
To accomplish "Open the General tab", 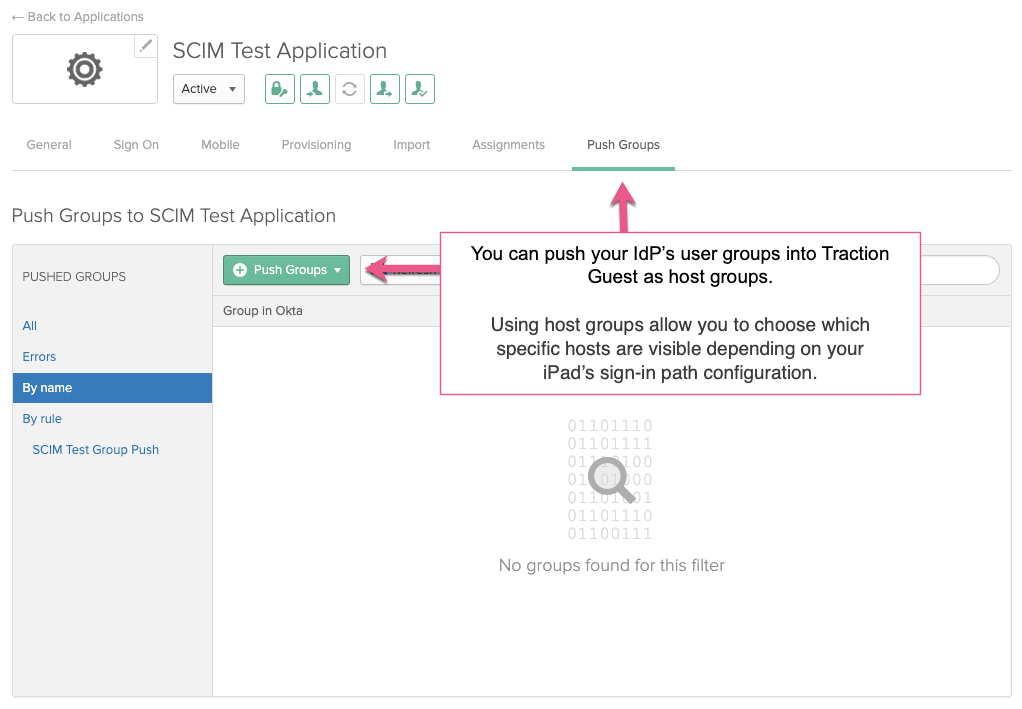I will (48, 144).
